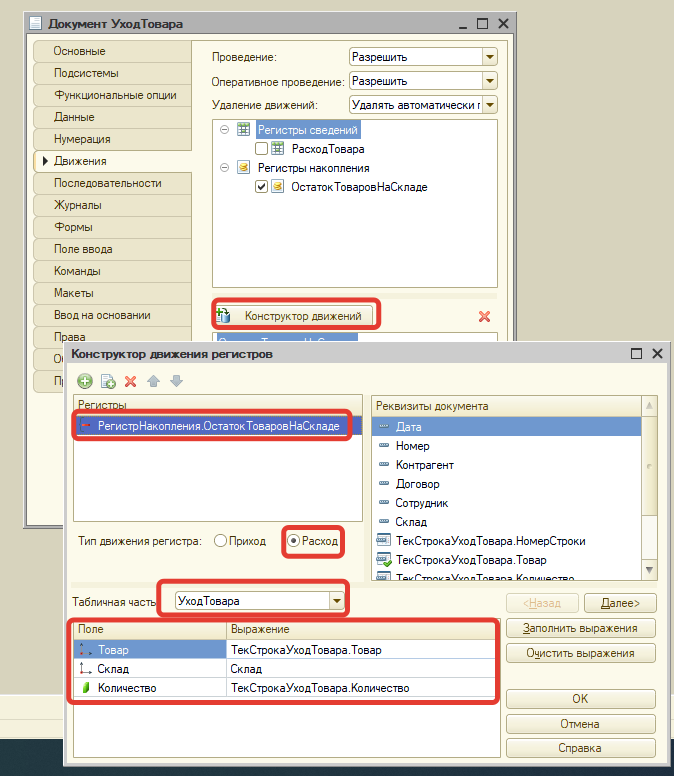Click the Далее button

(620, 603)
